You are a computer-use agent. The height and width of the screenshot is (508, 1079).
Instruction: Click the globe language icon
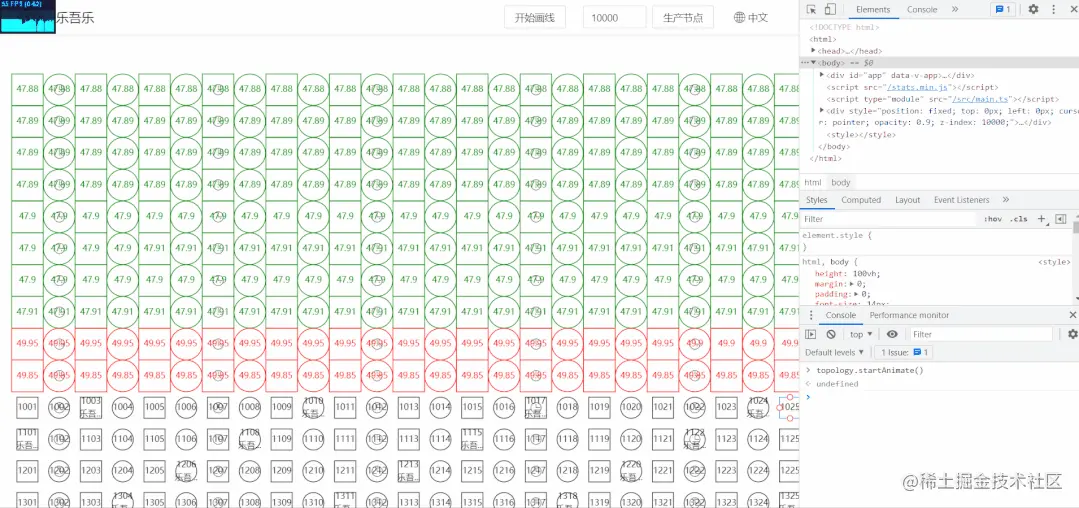739,18
